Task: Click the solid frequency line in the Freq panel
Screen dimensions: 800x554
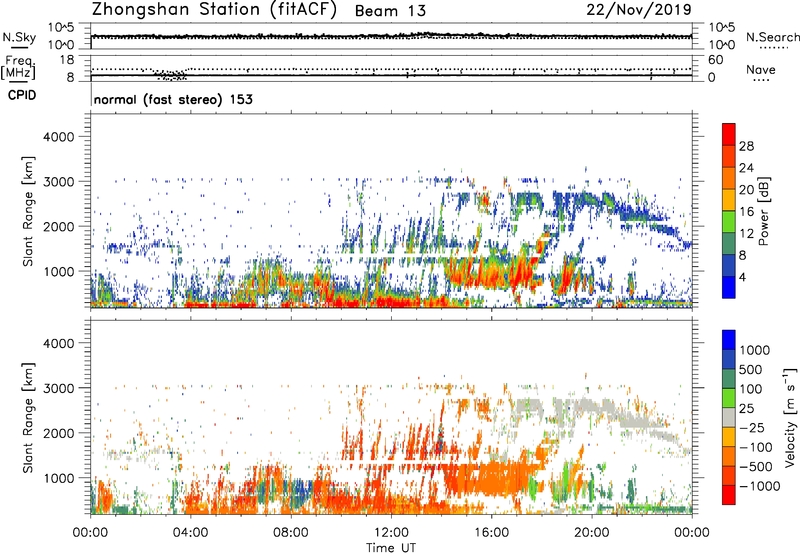Action: [391, 75]
